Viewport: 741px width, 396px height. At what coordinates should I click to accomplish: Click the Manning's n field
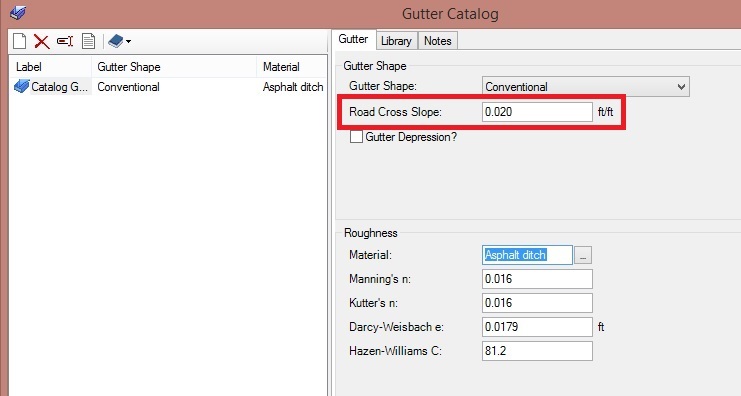point(537,279)
